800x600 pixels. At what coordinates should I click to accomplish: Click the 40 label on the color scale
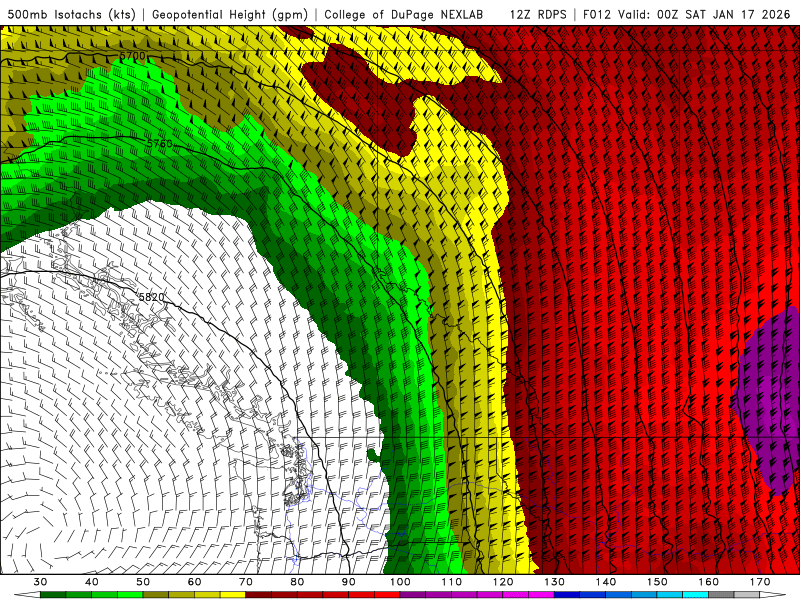92,582
